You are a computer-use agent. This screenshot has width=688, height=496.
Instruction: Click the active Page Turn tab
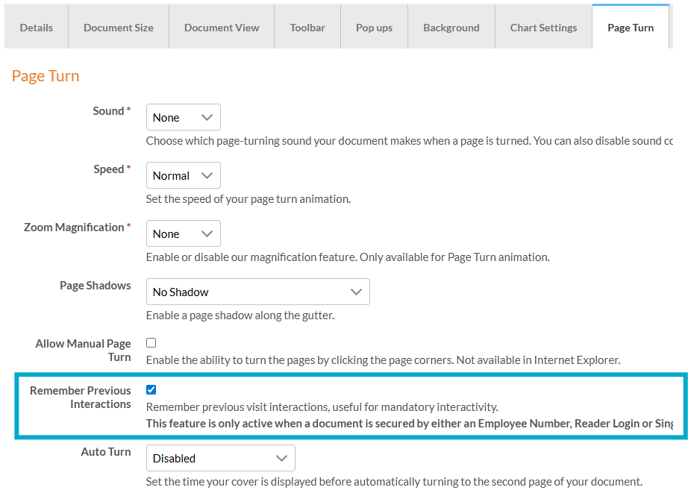pyautogui.click(x=630, y=27)
